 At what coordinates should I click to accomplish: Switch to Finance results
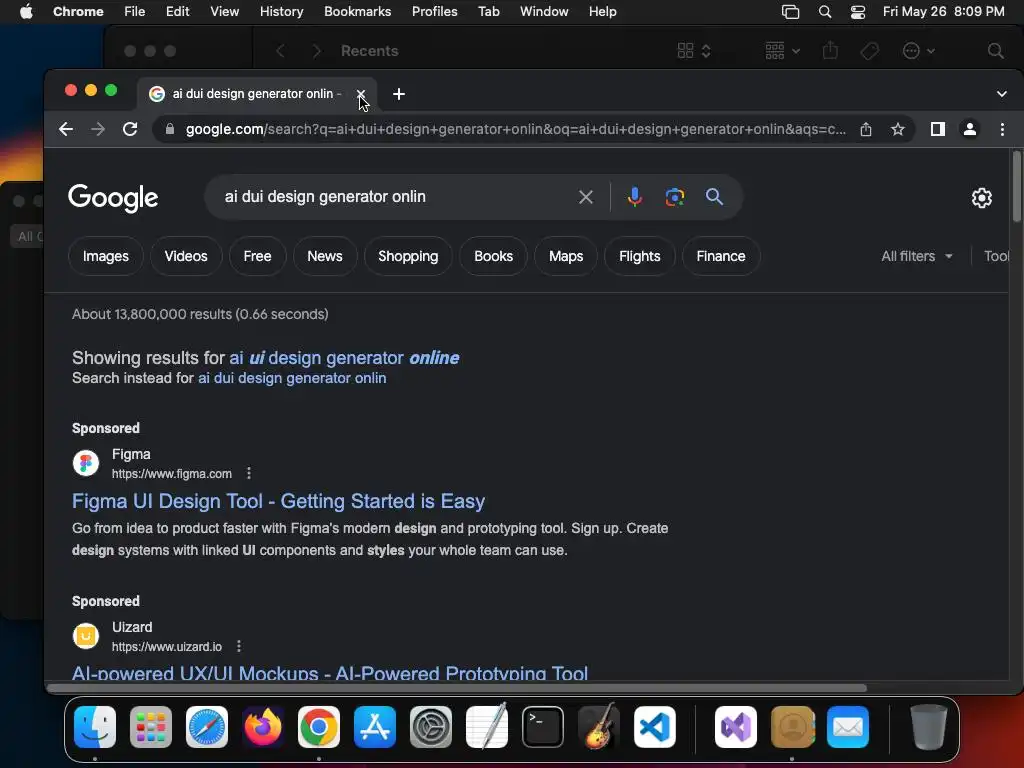720,256
